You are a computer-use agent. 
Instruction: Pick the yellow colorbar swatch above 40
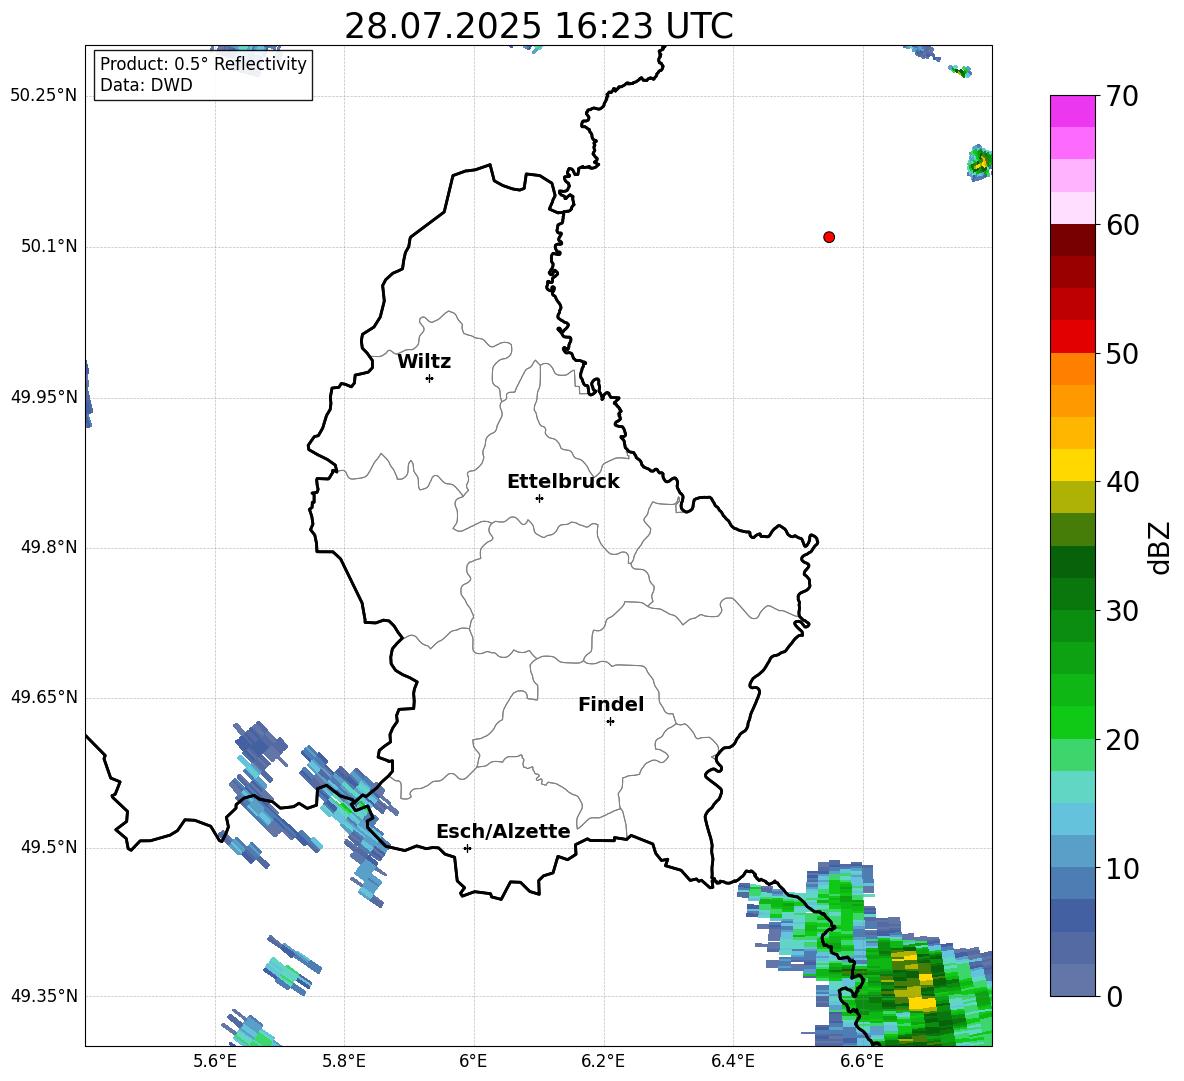coord(1072,465)
